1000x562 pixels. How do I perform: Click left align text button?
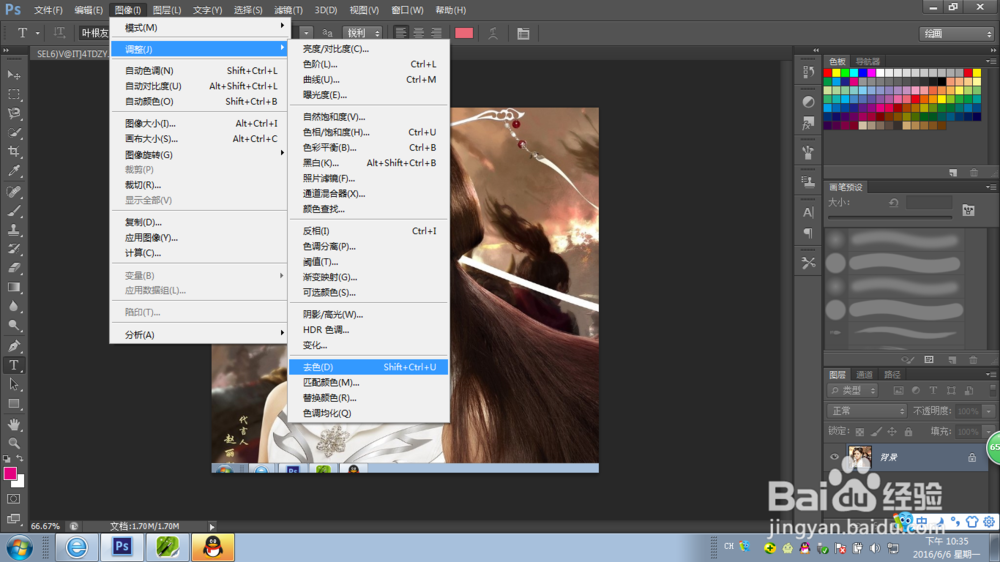401,33
